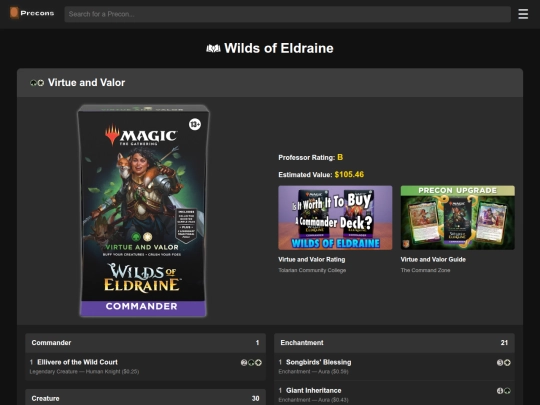Click the Wilds of Eldraine heading
This screenshot has width=540, height=405.
coord(279,48)
